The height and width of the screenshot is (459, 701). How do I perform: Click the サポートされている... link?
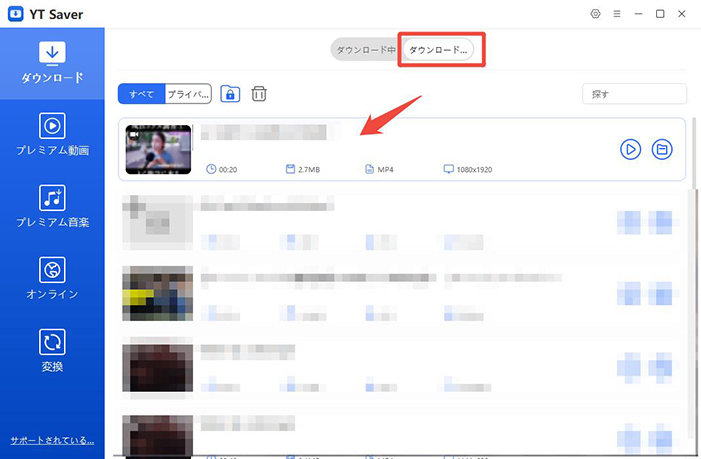pos(52,440)
